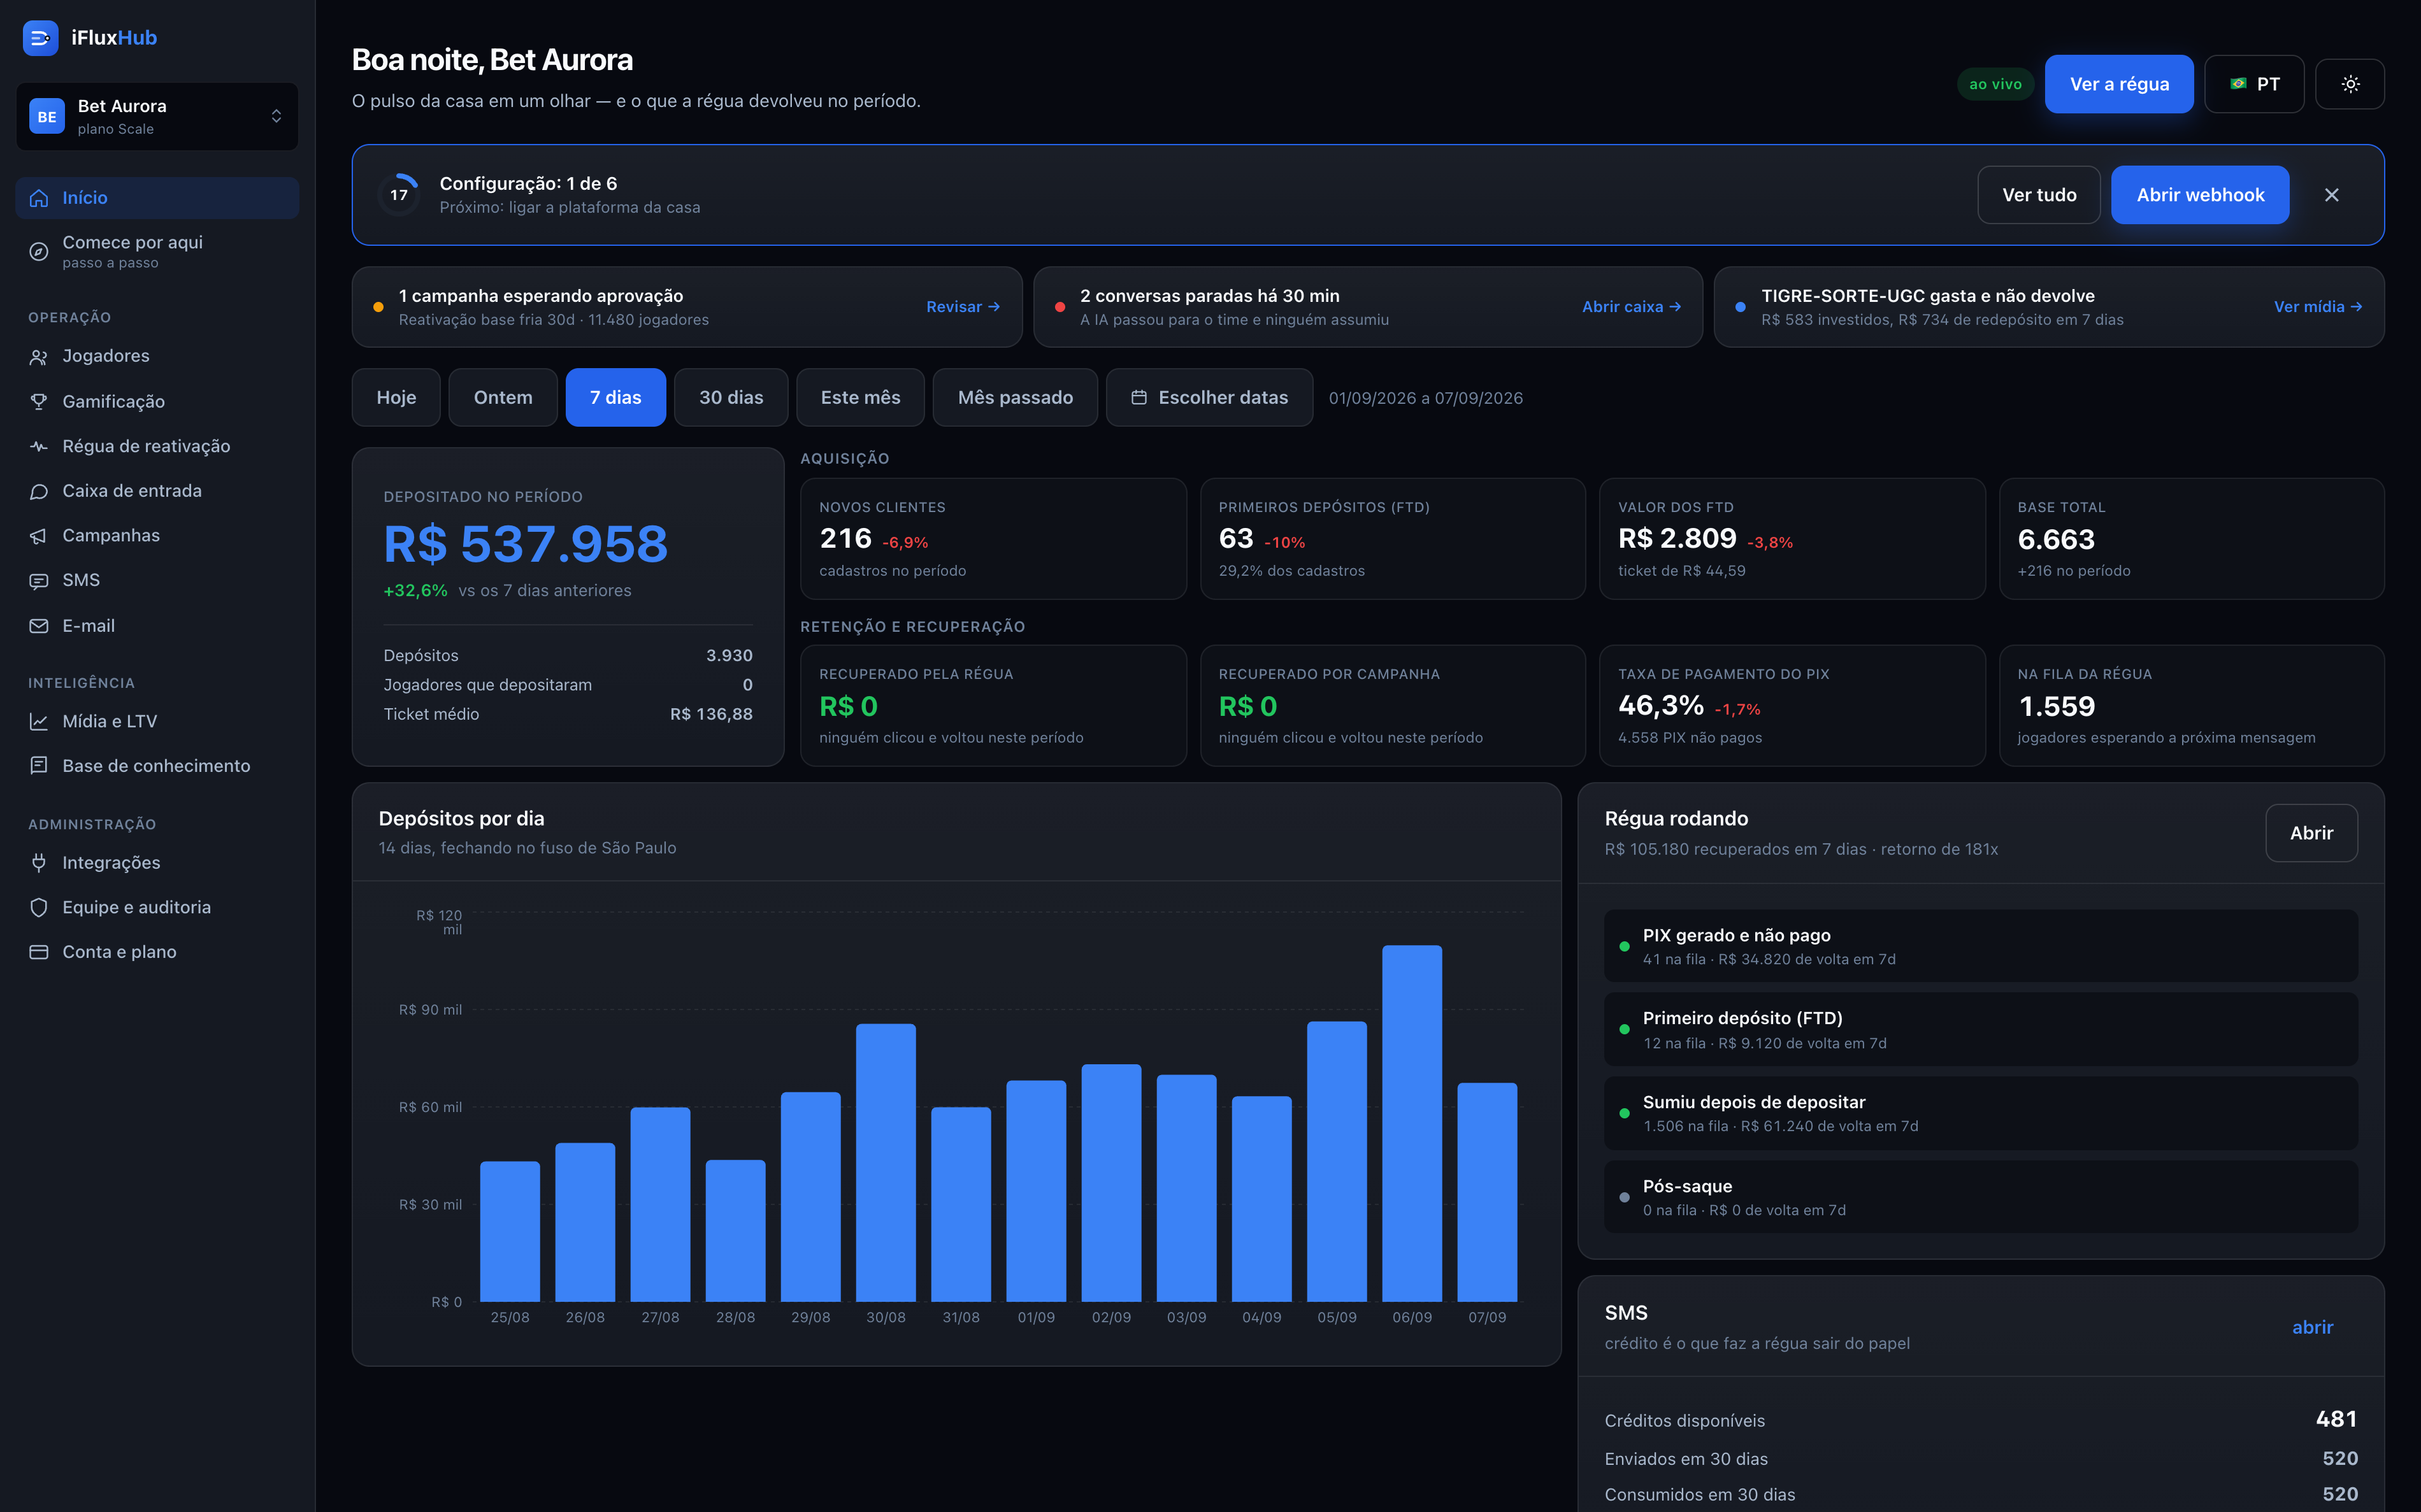Screen dimensions: 2421x1512
Task: Click the Equipe e auditoria shield icon
Action: tap(39, 907)
